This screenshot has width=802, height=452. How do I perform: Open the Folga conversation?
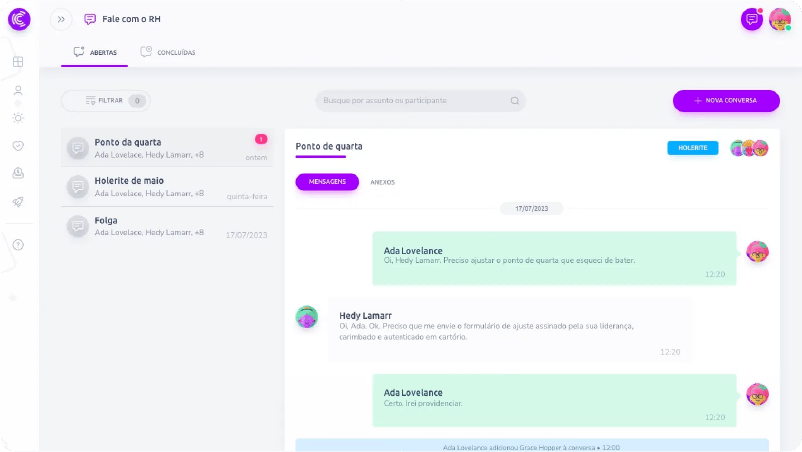tap(167, 227)
